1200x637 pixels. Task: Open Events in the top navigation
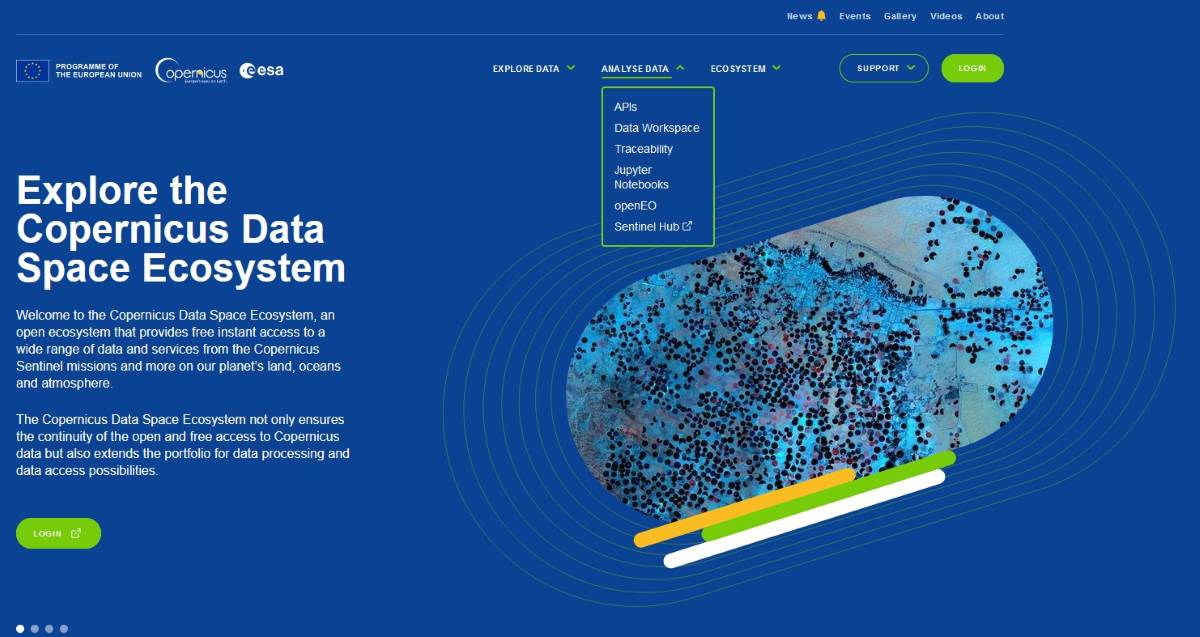(x=855, y=16)
